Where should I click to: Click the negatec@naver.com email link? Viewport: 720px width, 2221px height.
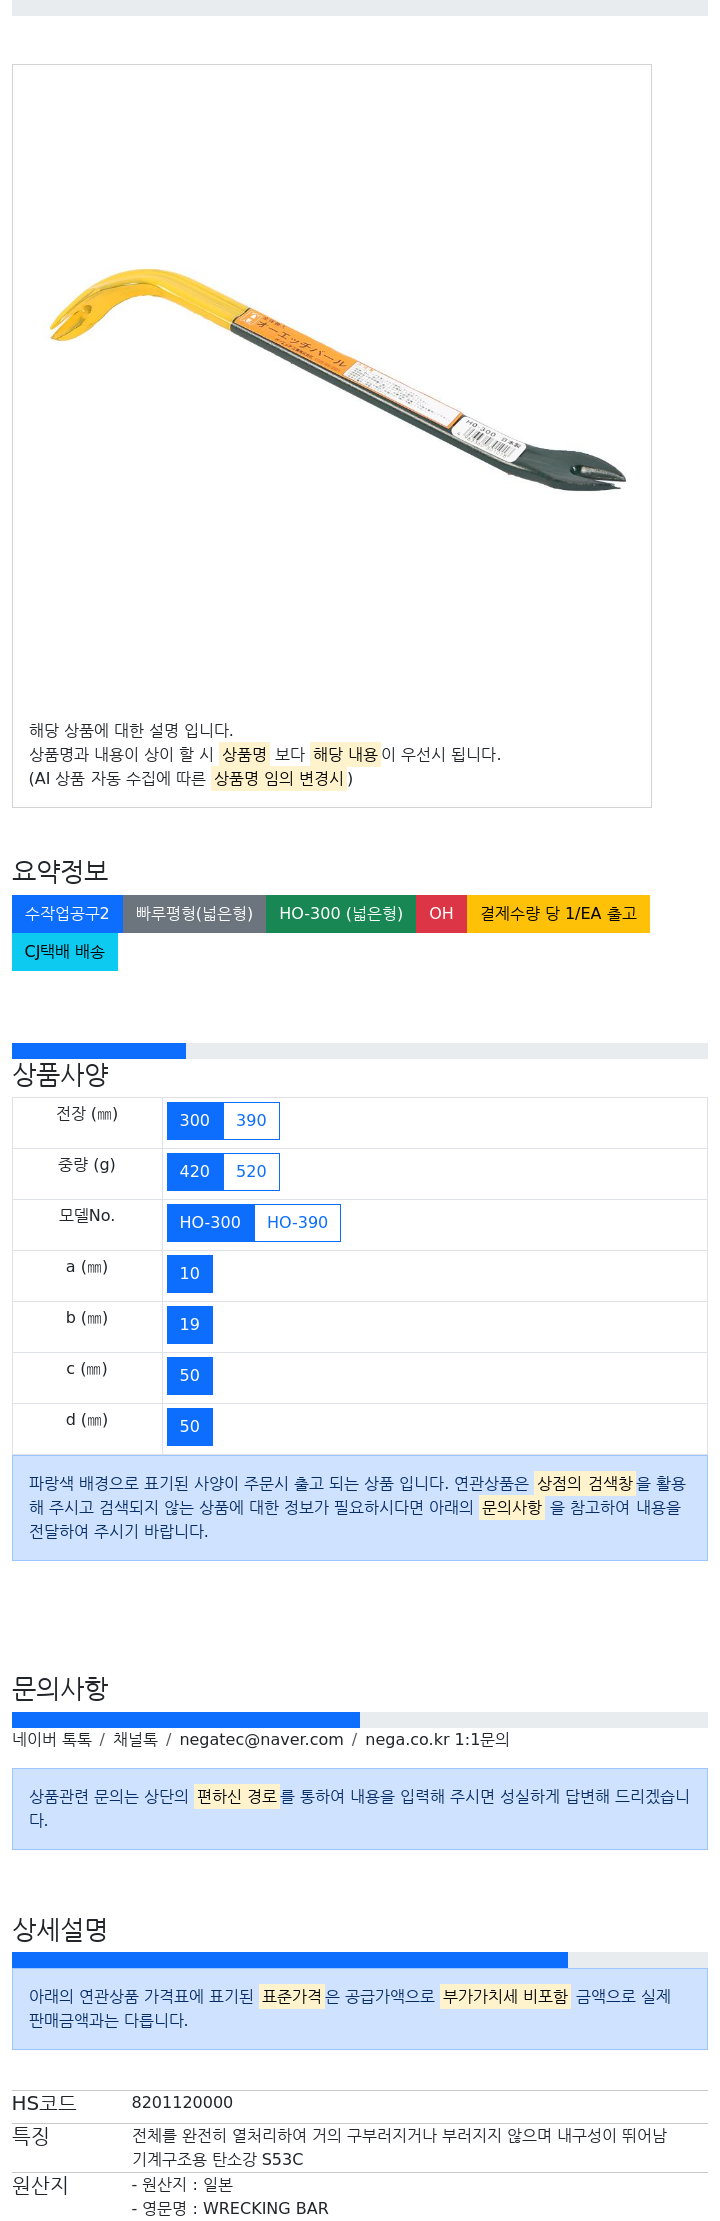pos(262,1739)
